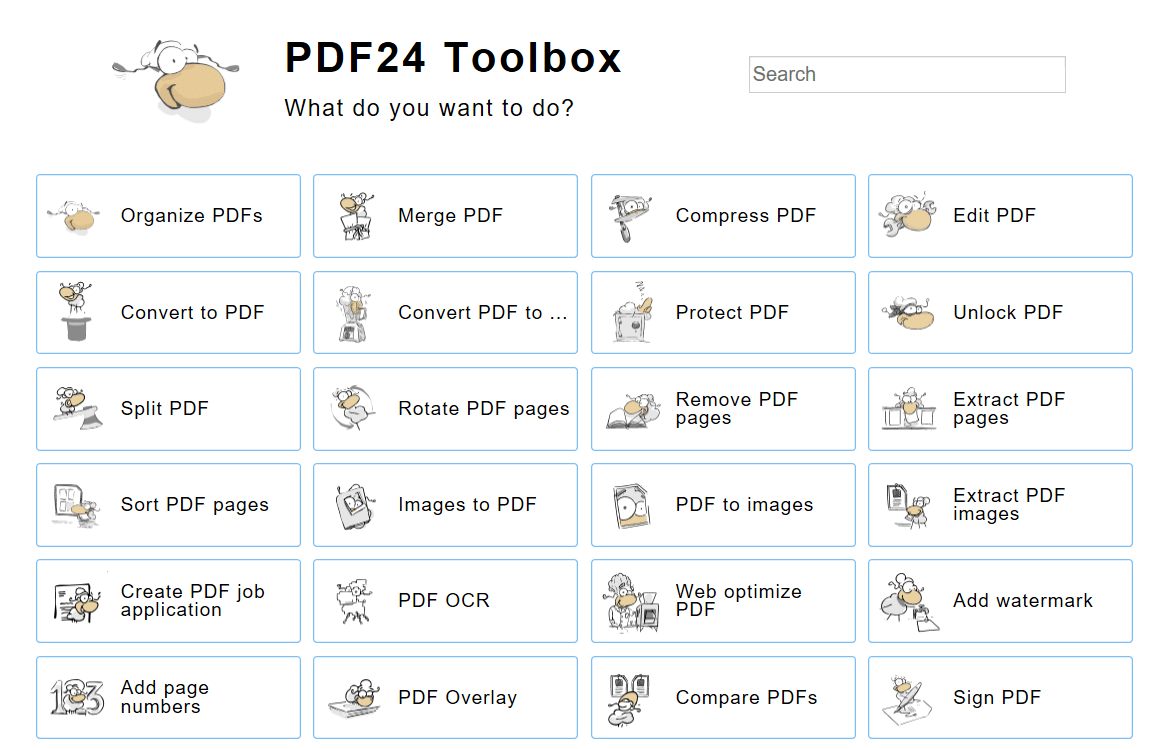Click the Extract PDF pages icon
This screenshot has width=1158, height=749.
pyautogui.click(x=909, y=408)
